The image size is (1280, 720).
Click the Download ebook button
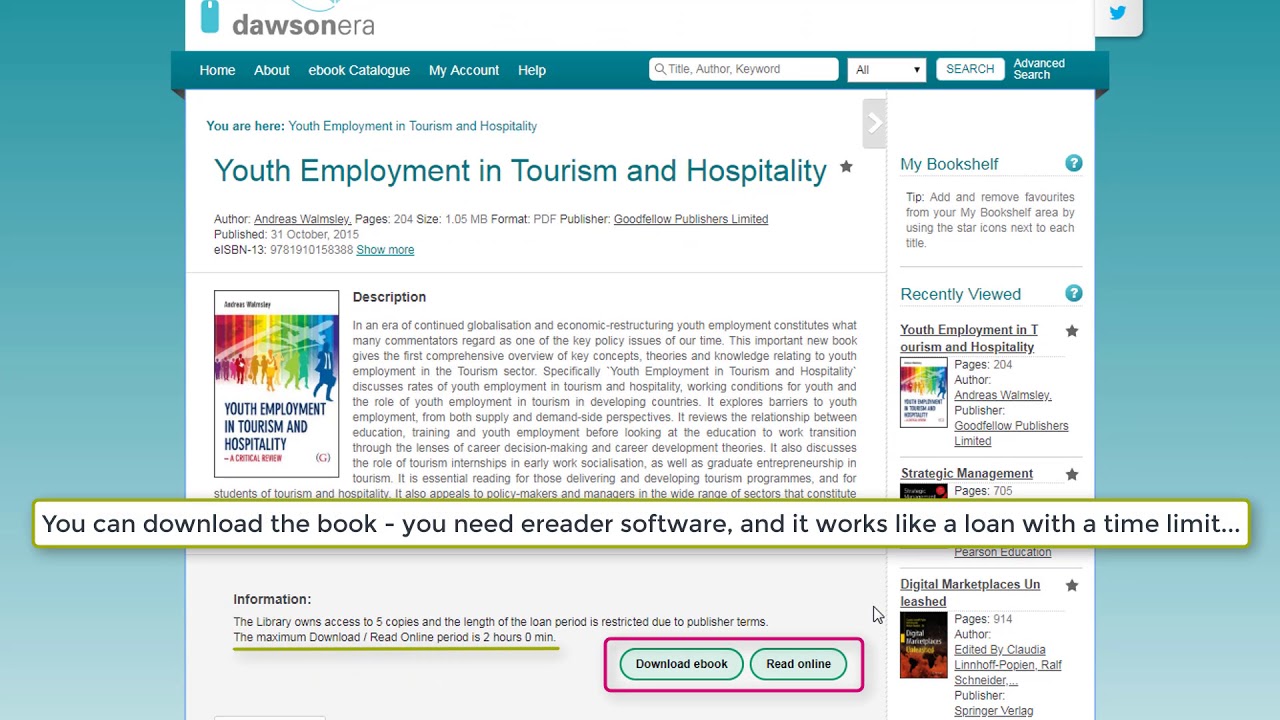(x=682, y=664)
